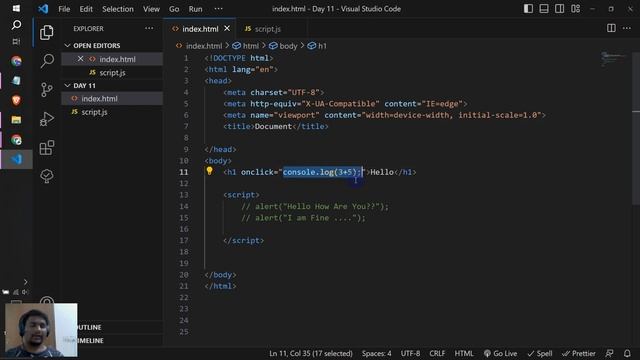Click the selected console.log(3+5); text
This screenshot has height=360, width=640.
click(x=322, y=172)
